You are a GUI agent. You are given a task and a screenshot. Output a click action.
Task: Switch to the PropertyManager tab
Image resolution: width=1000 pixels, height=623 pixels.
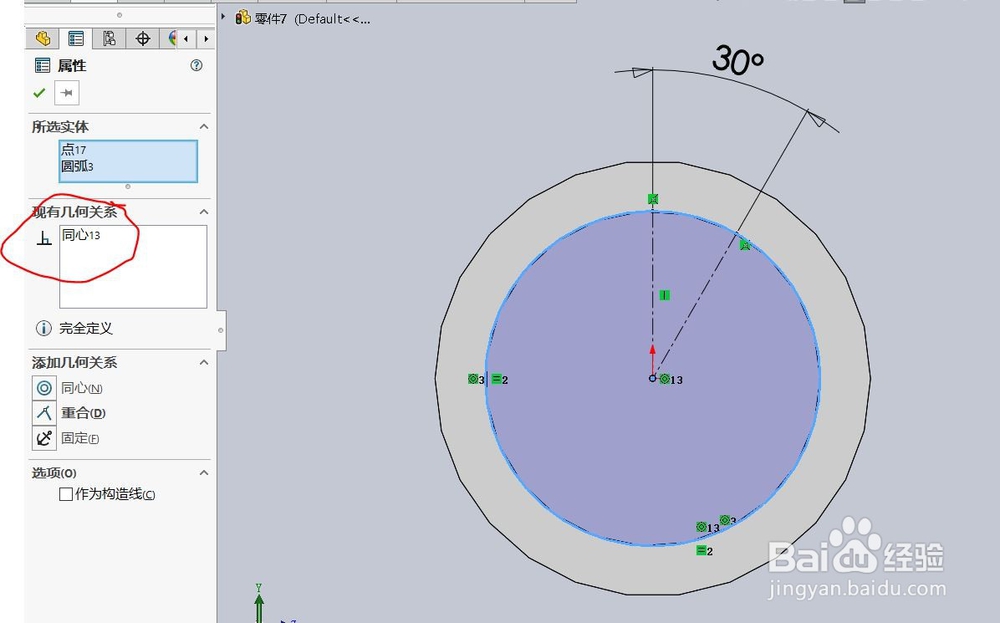(x=76, y=39)
